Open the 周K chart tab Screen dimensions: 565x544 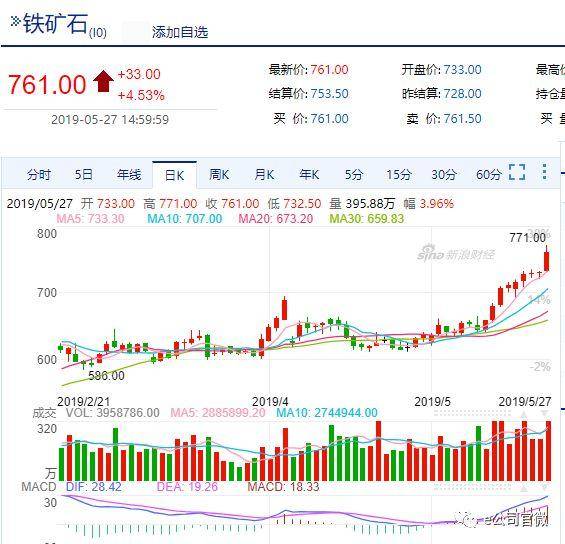[219, 175]
